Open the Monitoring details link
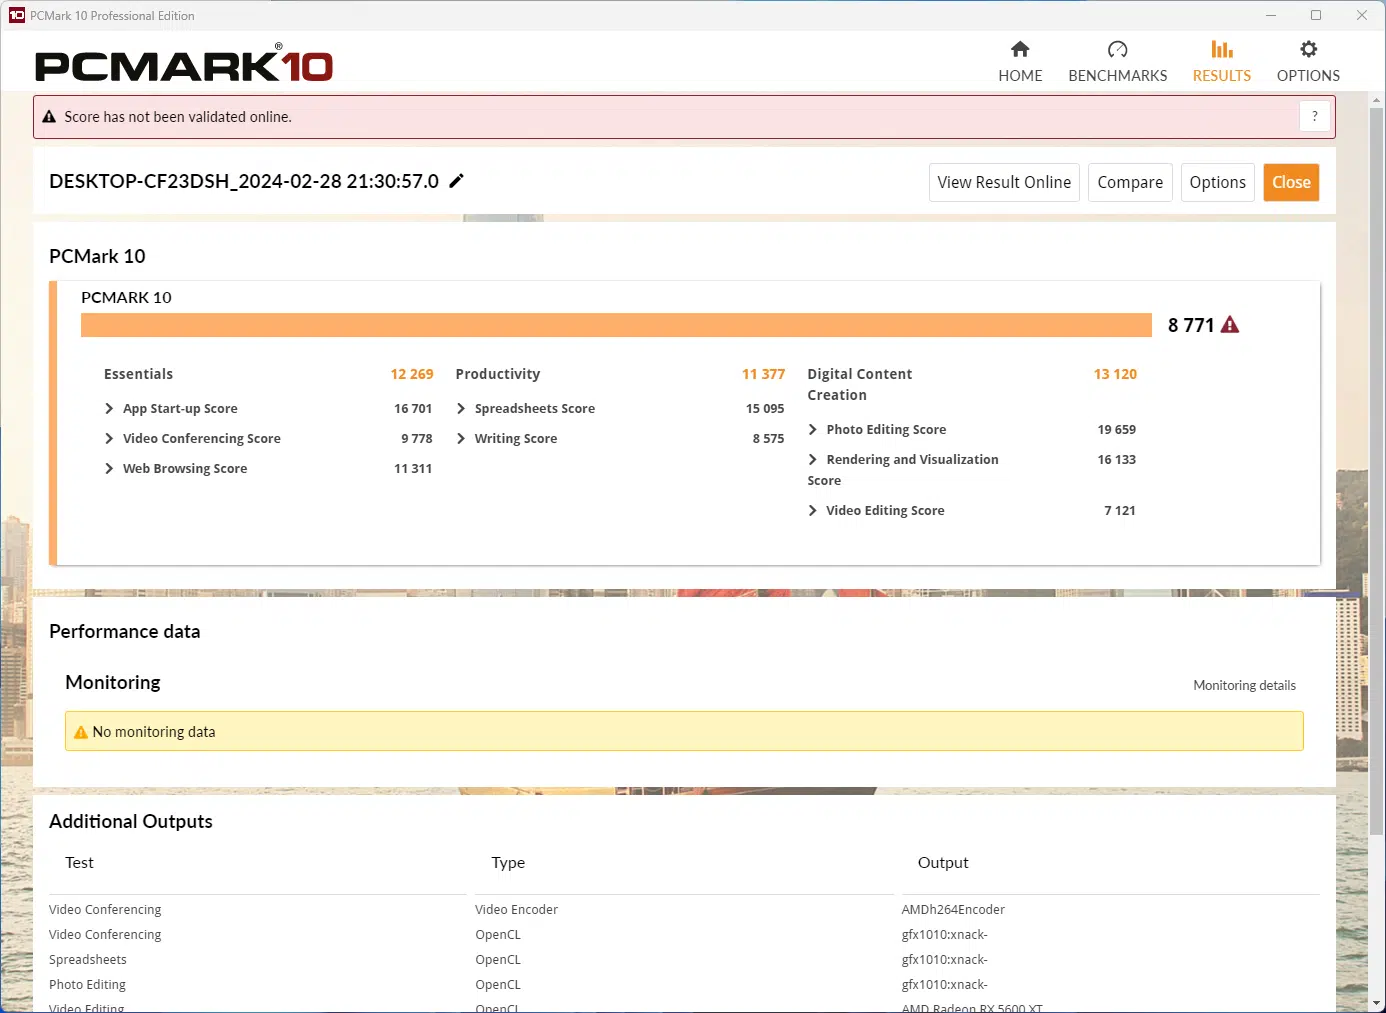 coord(1244,686)
